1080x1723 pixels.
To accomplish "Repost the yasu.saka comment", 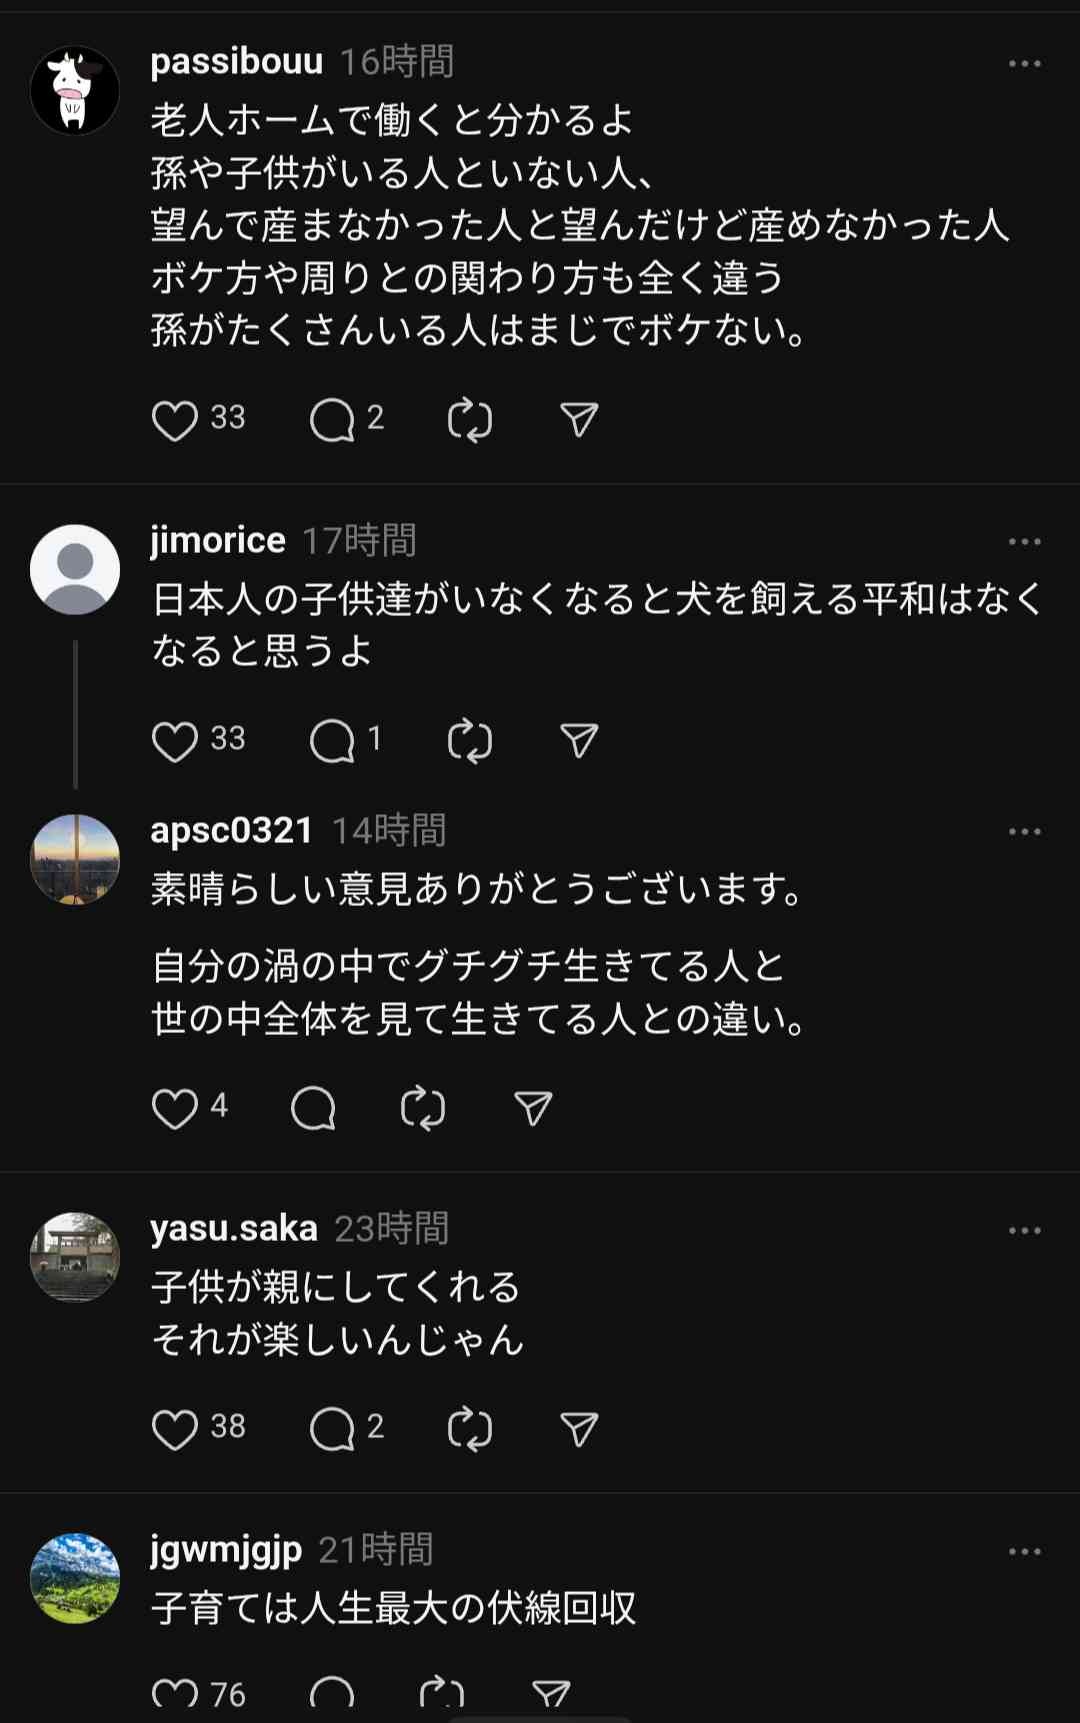I will click(470, 1429).
